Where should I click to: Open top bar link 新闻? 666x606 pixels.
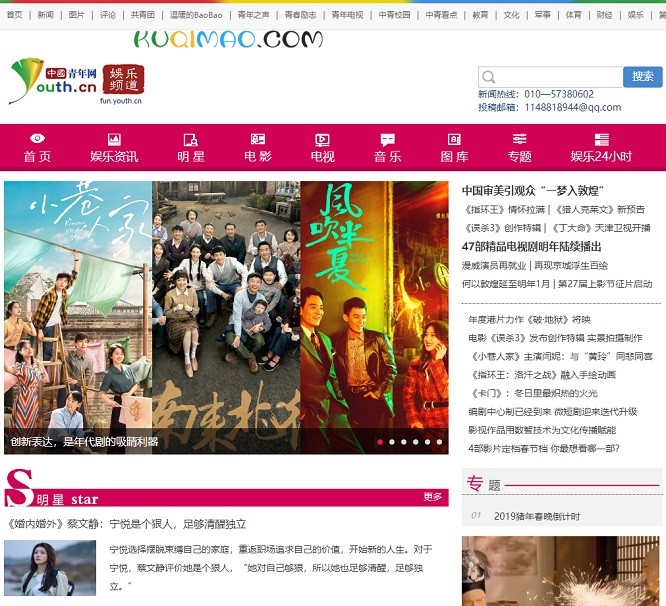(x=45, y=15)
